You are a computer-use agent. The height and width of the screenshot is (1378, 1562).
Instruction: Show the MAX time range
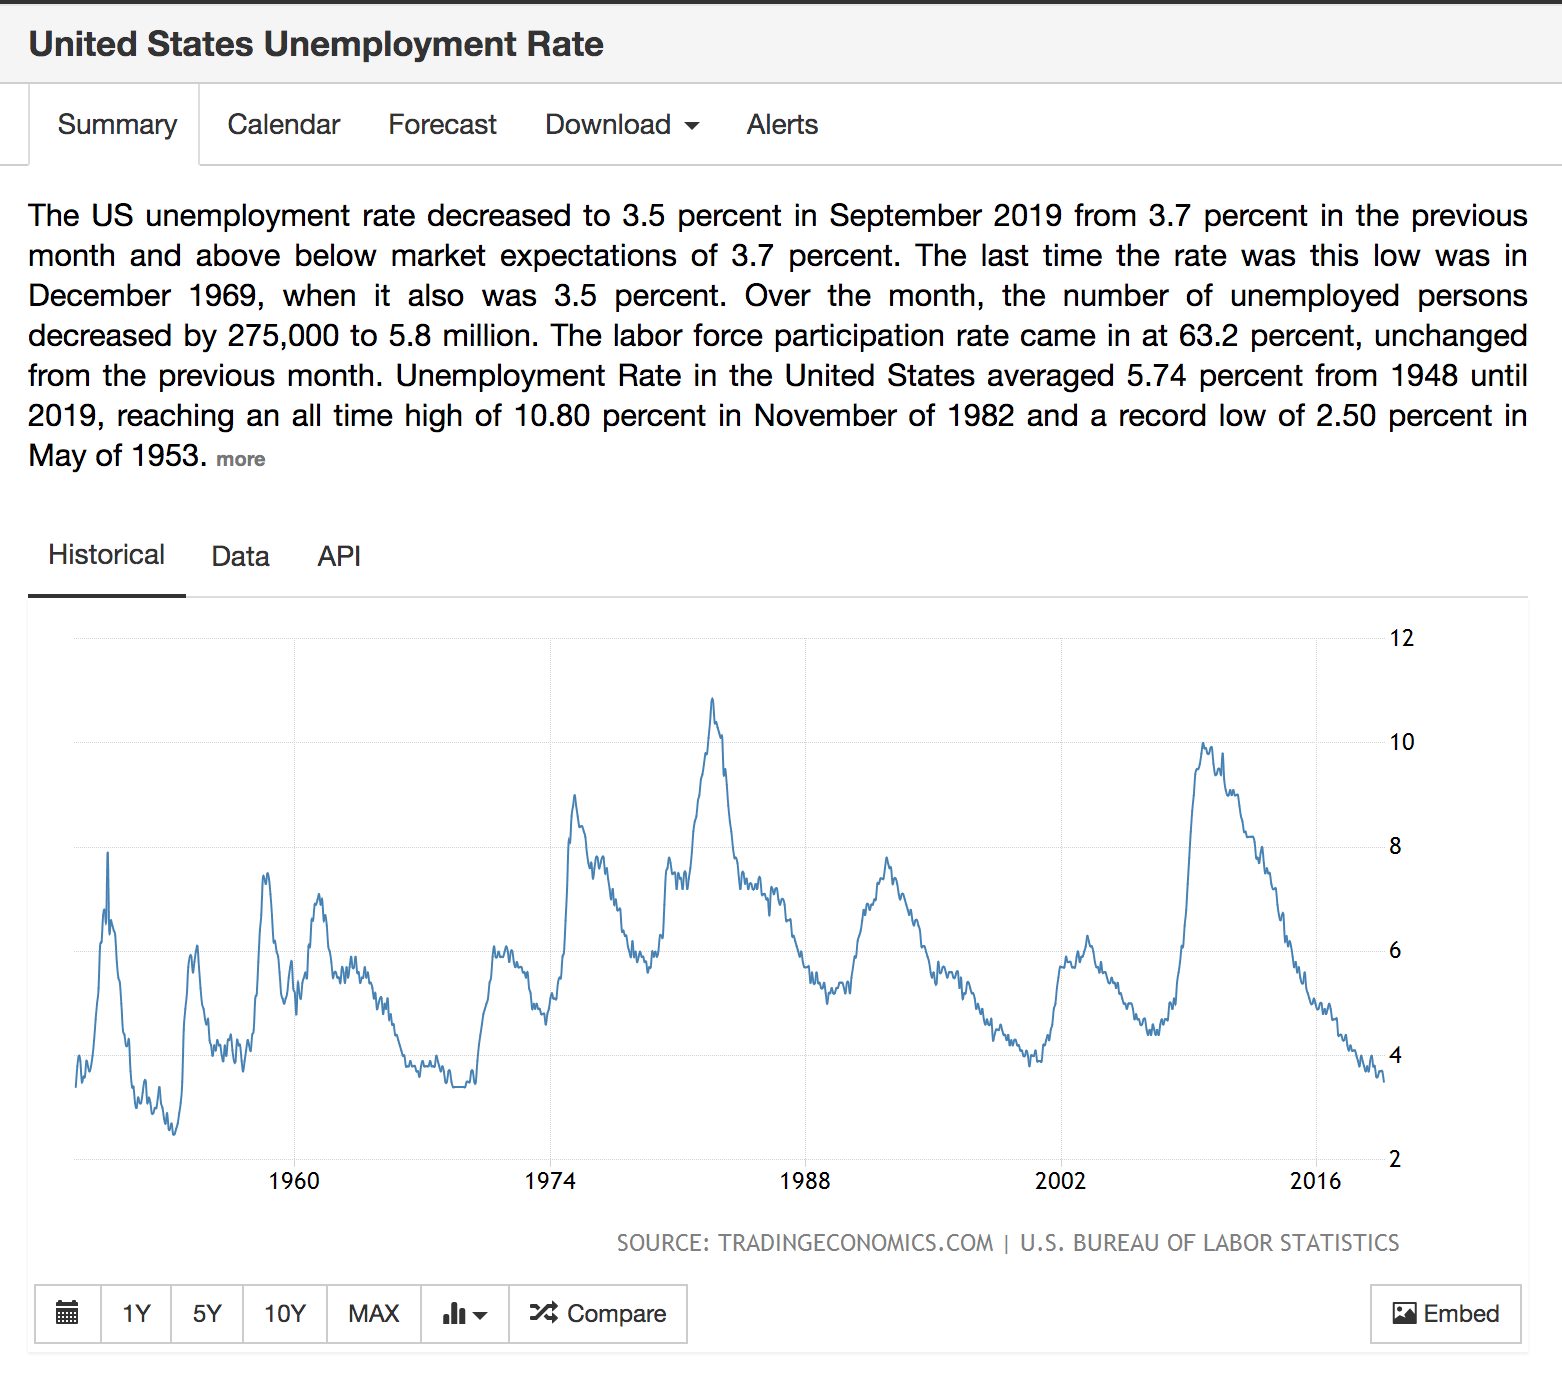click(373, 1313)
